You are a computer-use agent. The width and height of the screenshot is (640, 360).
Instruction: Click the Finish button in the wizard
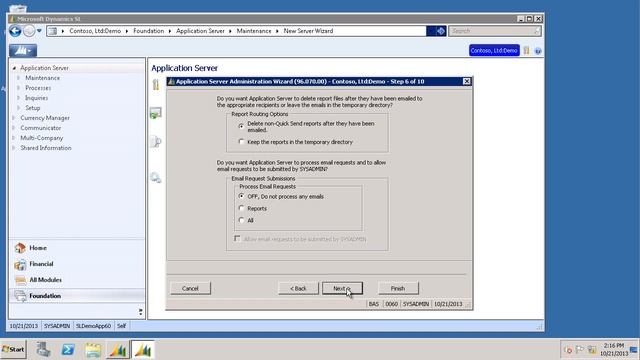[x=398, y=288]
